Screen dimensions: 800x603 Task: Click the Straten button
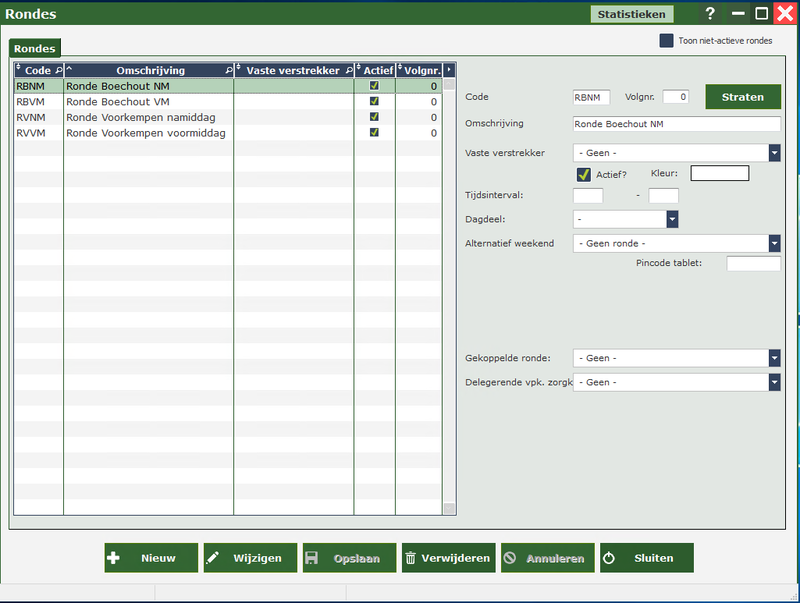pos(743,97)
